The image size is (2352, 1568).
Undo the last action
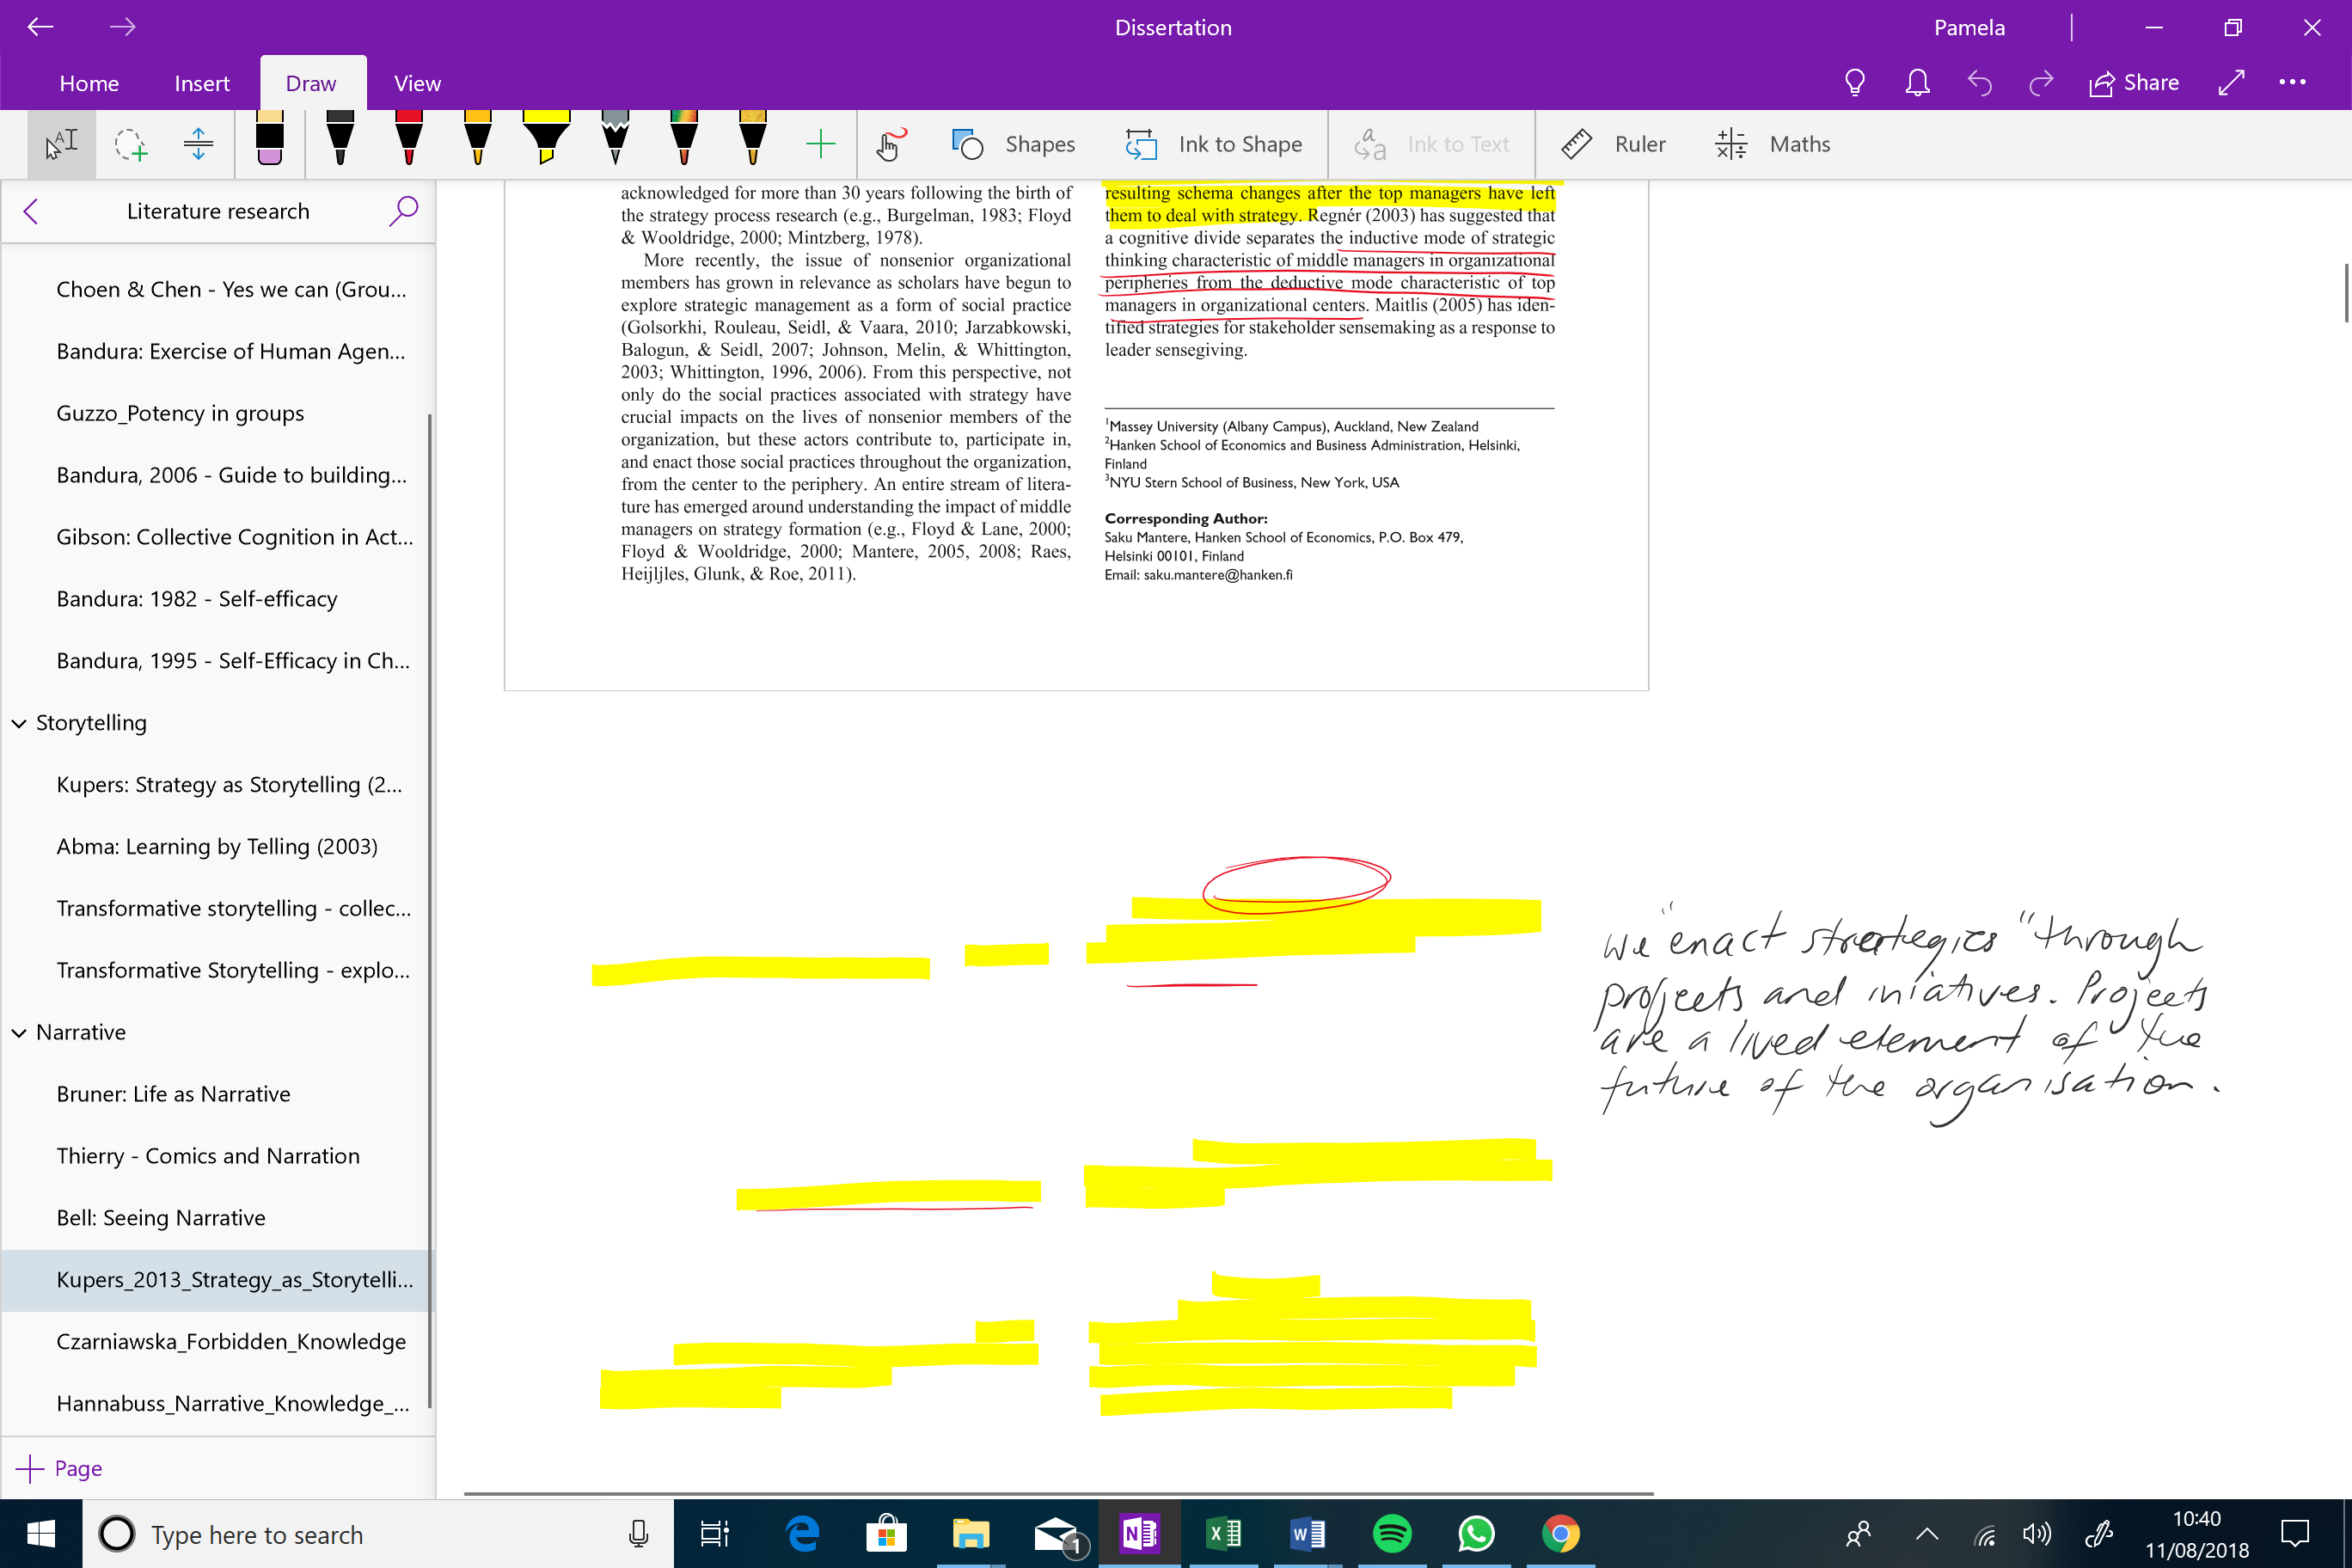tap(1979, 83)
